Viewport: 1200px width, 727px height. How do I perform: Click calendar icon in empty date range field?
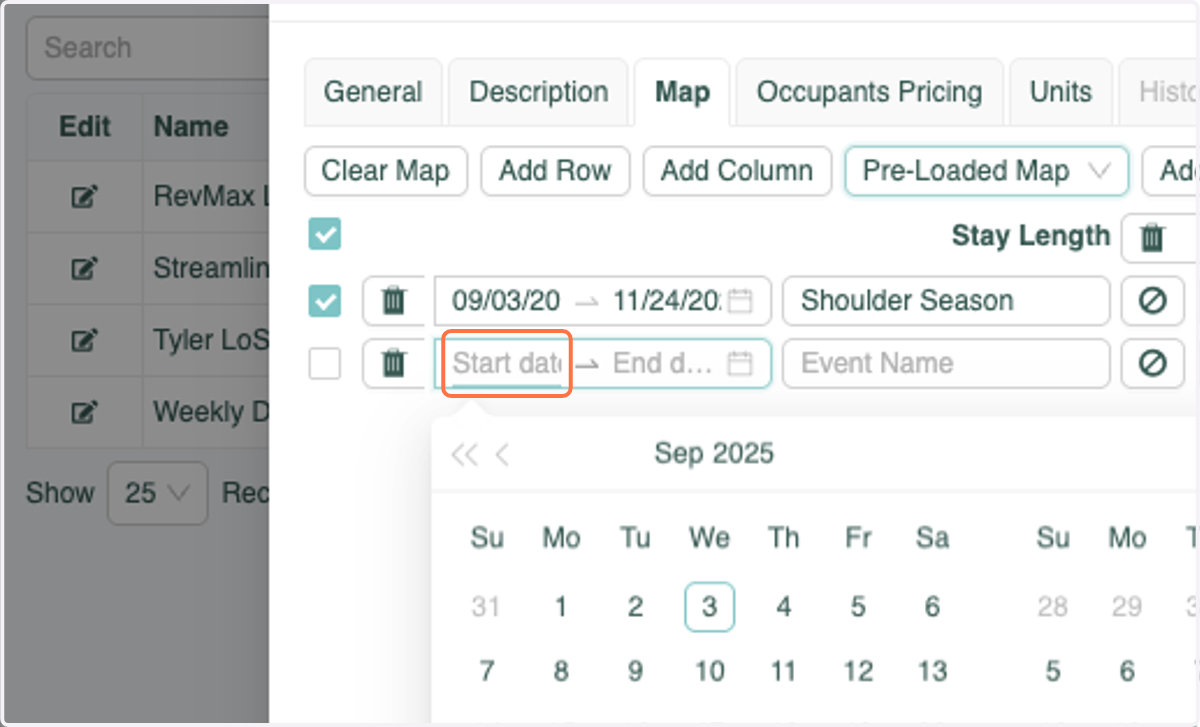point(739,364)
